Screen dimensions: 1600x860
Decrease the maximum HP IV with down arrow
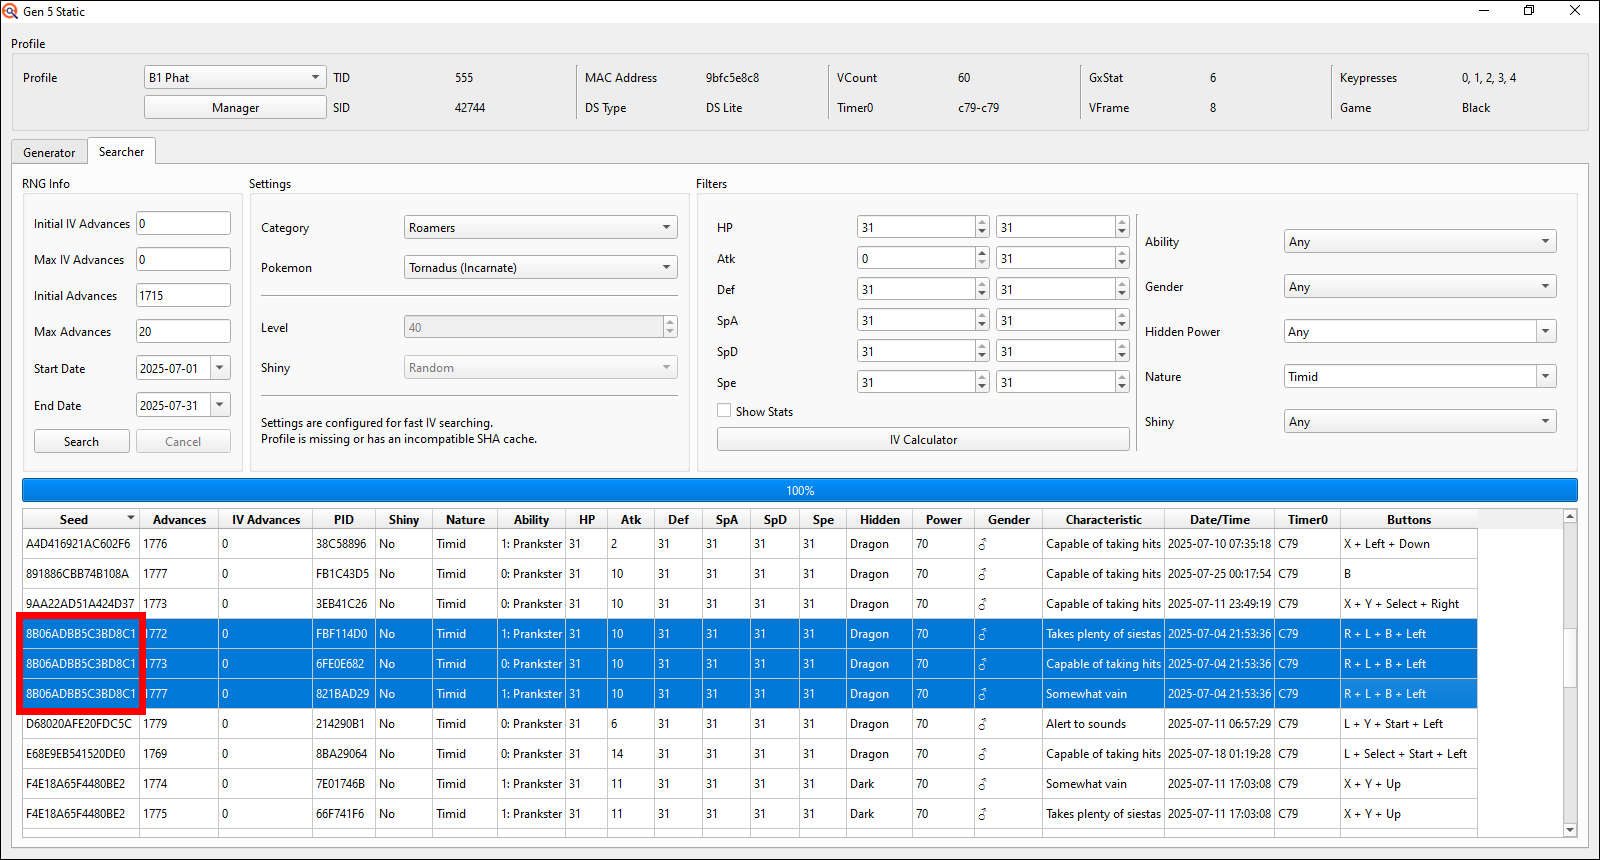[x=1122, y=232]
